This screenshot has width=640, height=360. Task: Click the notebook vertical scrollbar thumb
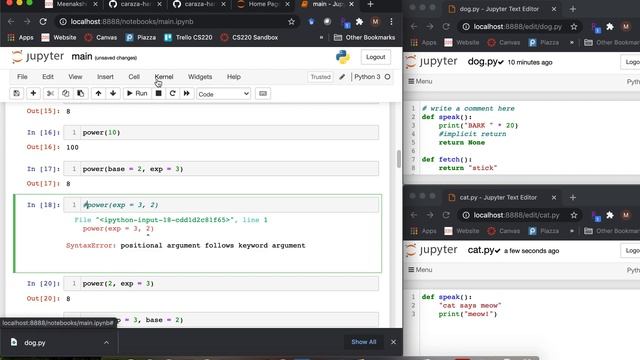399,159
